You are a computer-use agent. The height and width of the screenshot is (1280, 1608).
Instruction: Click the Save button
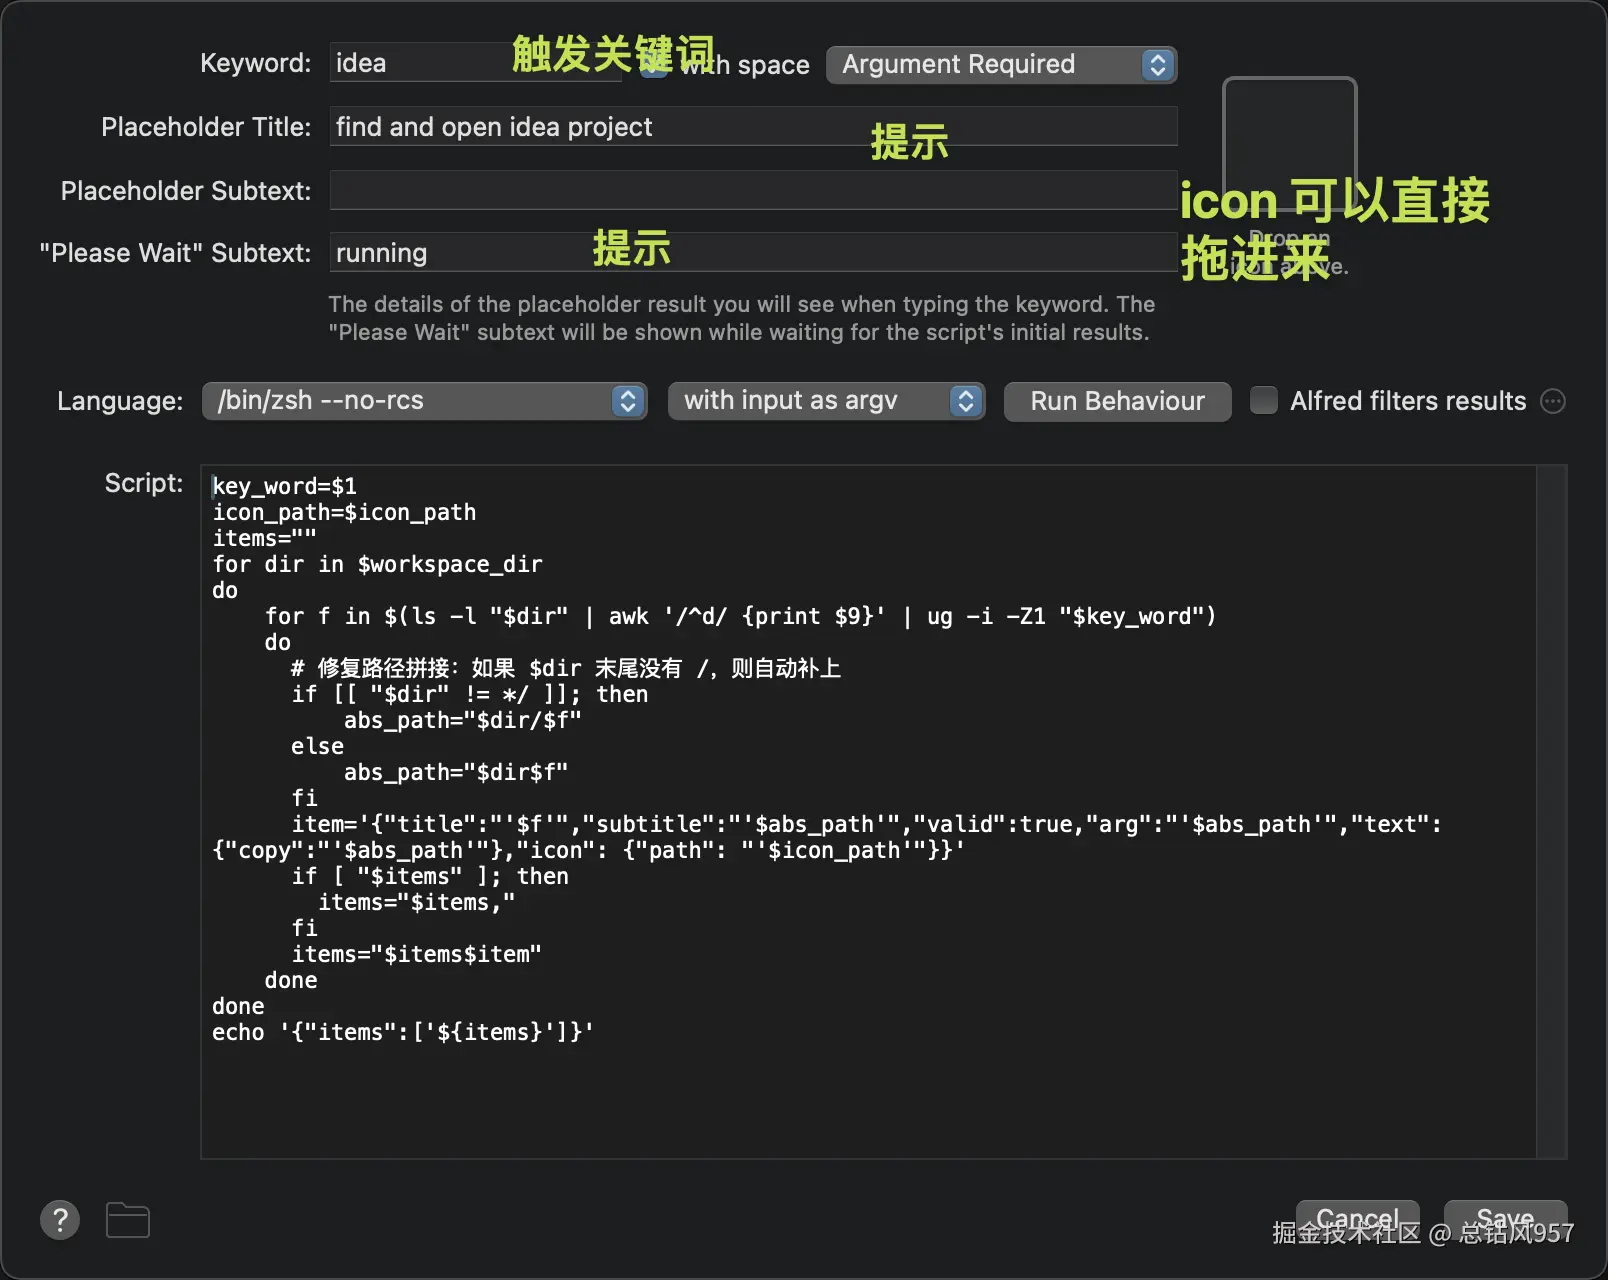pos(1505,1219)
